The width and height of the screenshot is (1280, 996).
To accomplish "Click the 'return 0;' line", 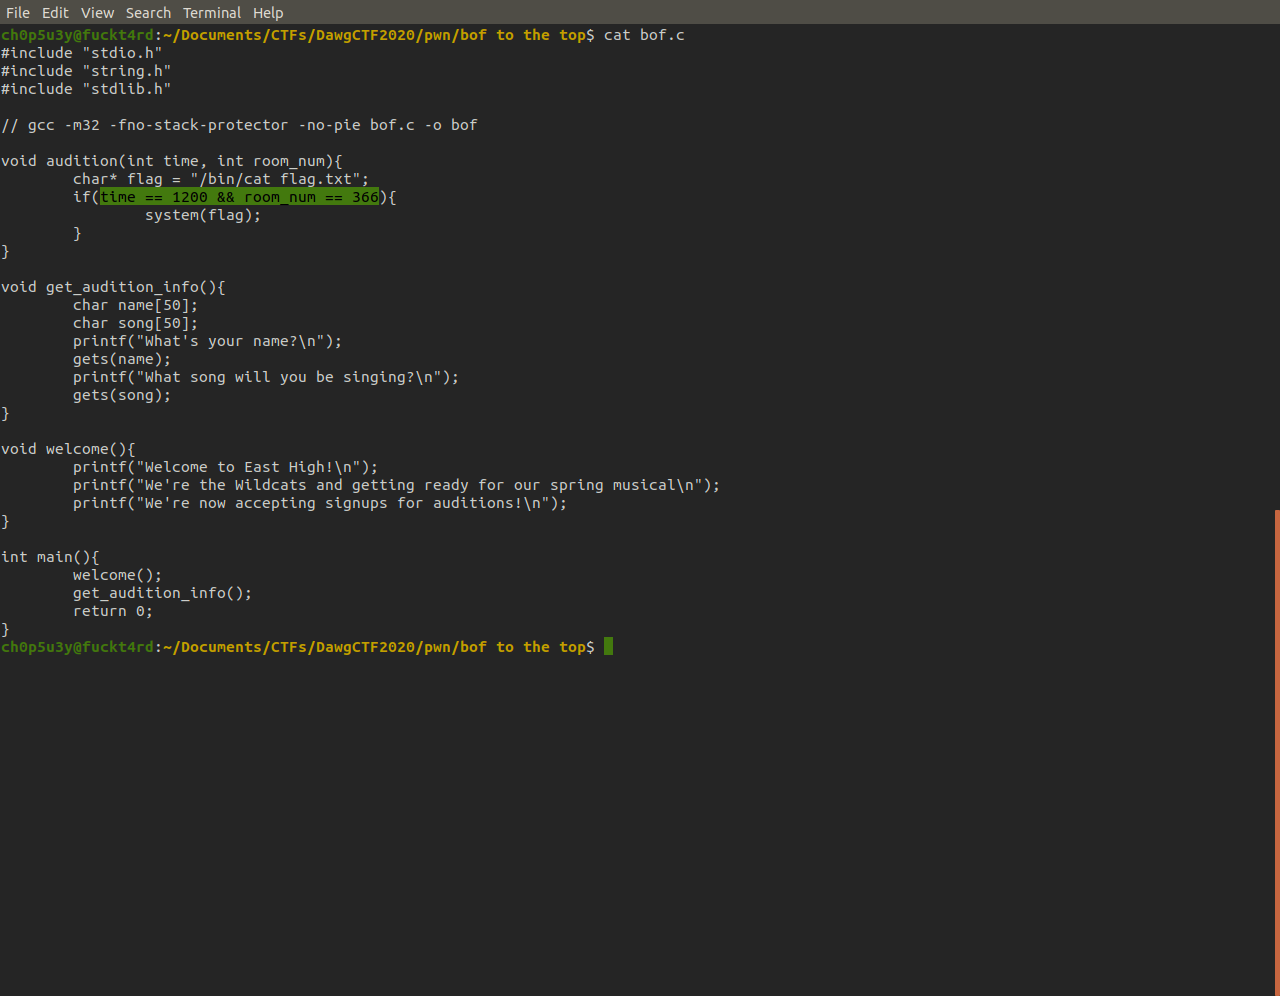I will [113, 611].
